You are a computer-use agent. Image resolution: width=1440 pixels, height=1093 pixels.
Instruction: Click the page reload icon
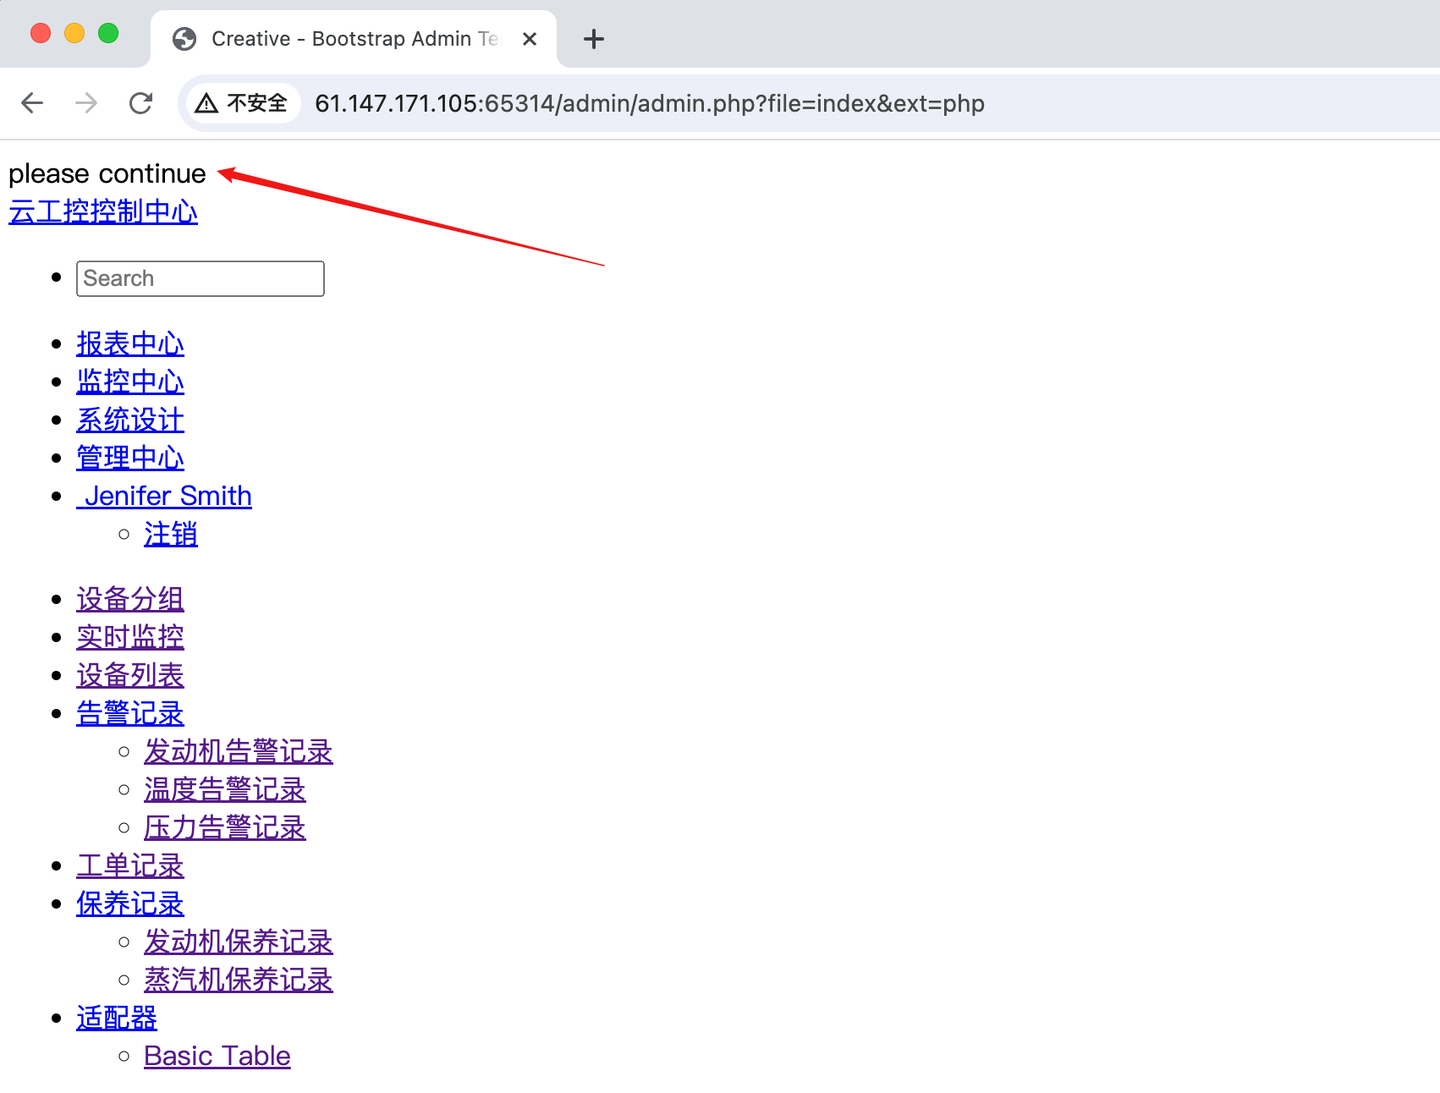(x=141, y=103)
